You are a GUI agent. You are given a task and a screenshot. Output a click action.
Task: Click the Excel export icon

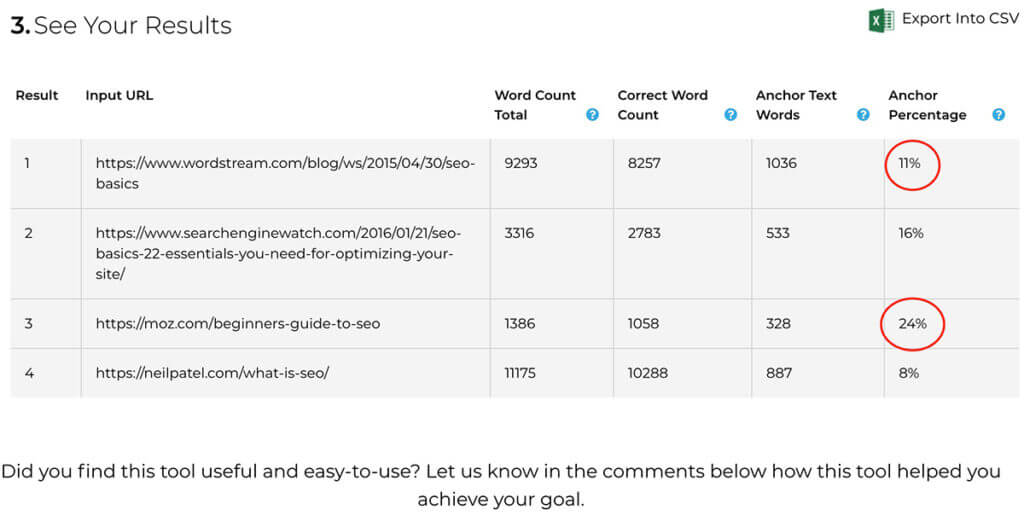pyautogui.click(x=881, y=20)
